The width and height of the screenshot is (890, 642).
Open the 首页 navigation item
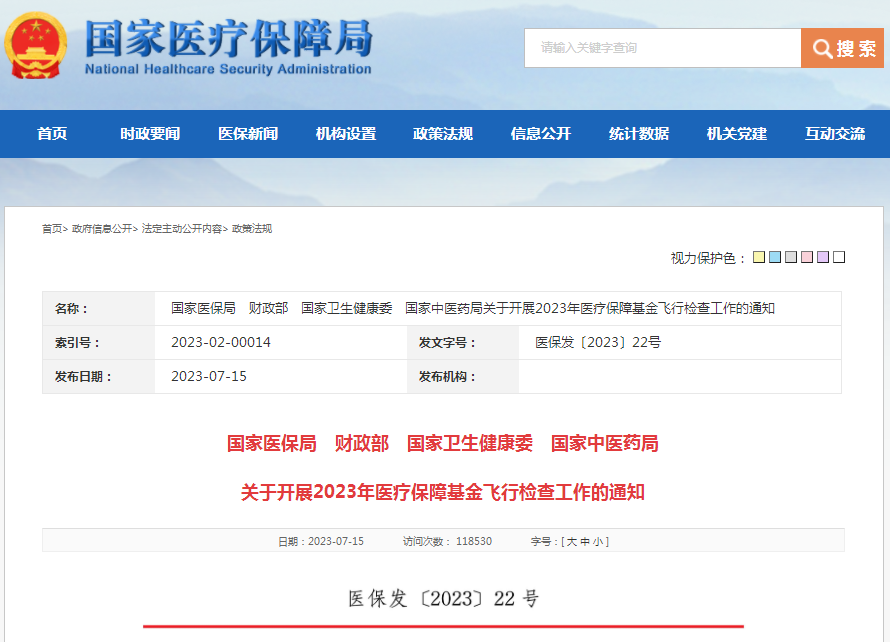point(52,134)
